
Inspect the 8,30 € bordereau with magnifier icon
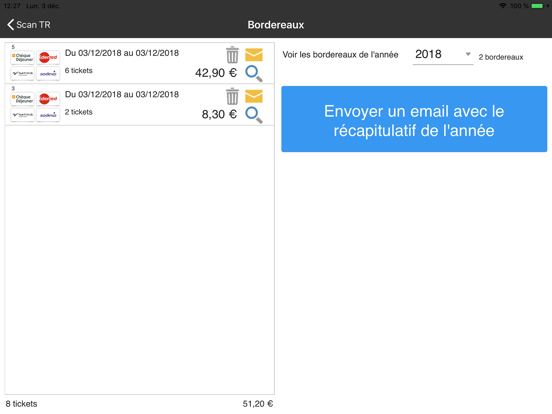pyautogui.click(x=254, y=115)
